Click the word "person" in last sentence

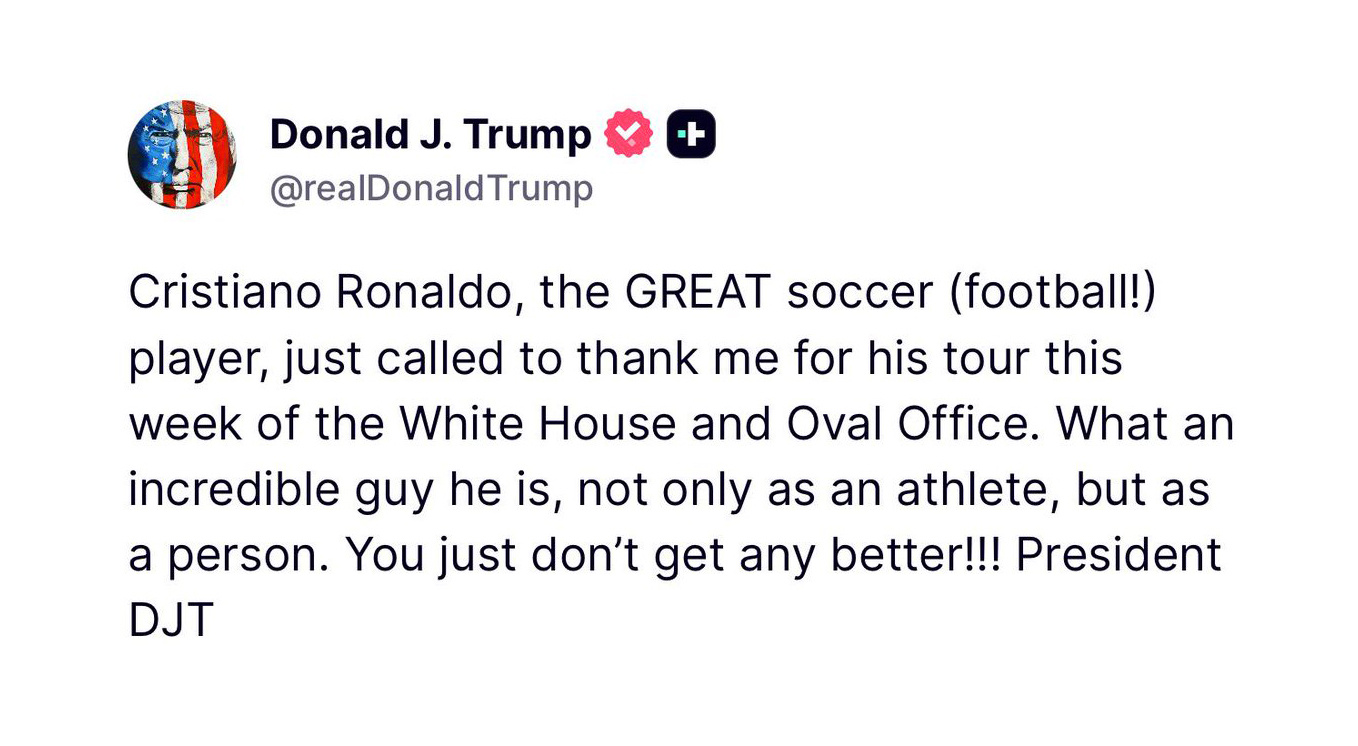click(248, 555)
